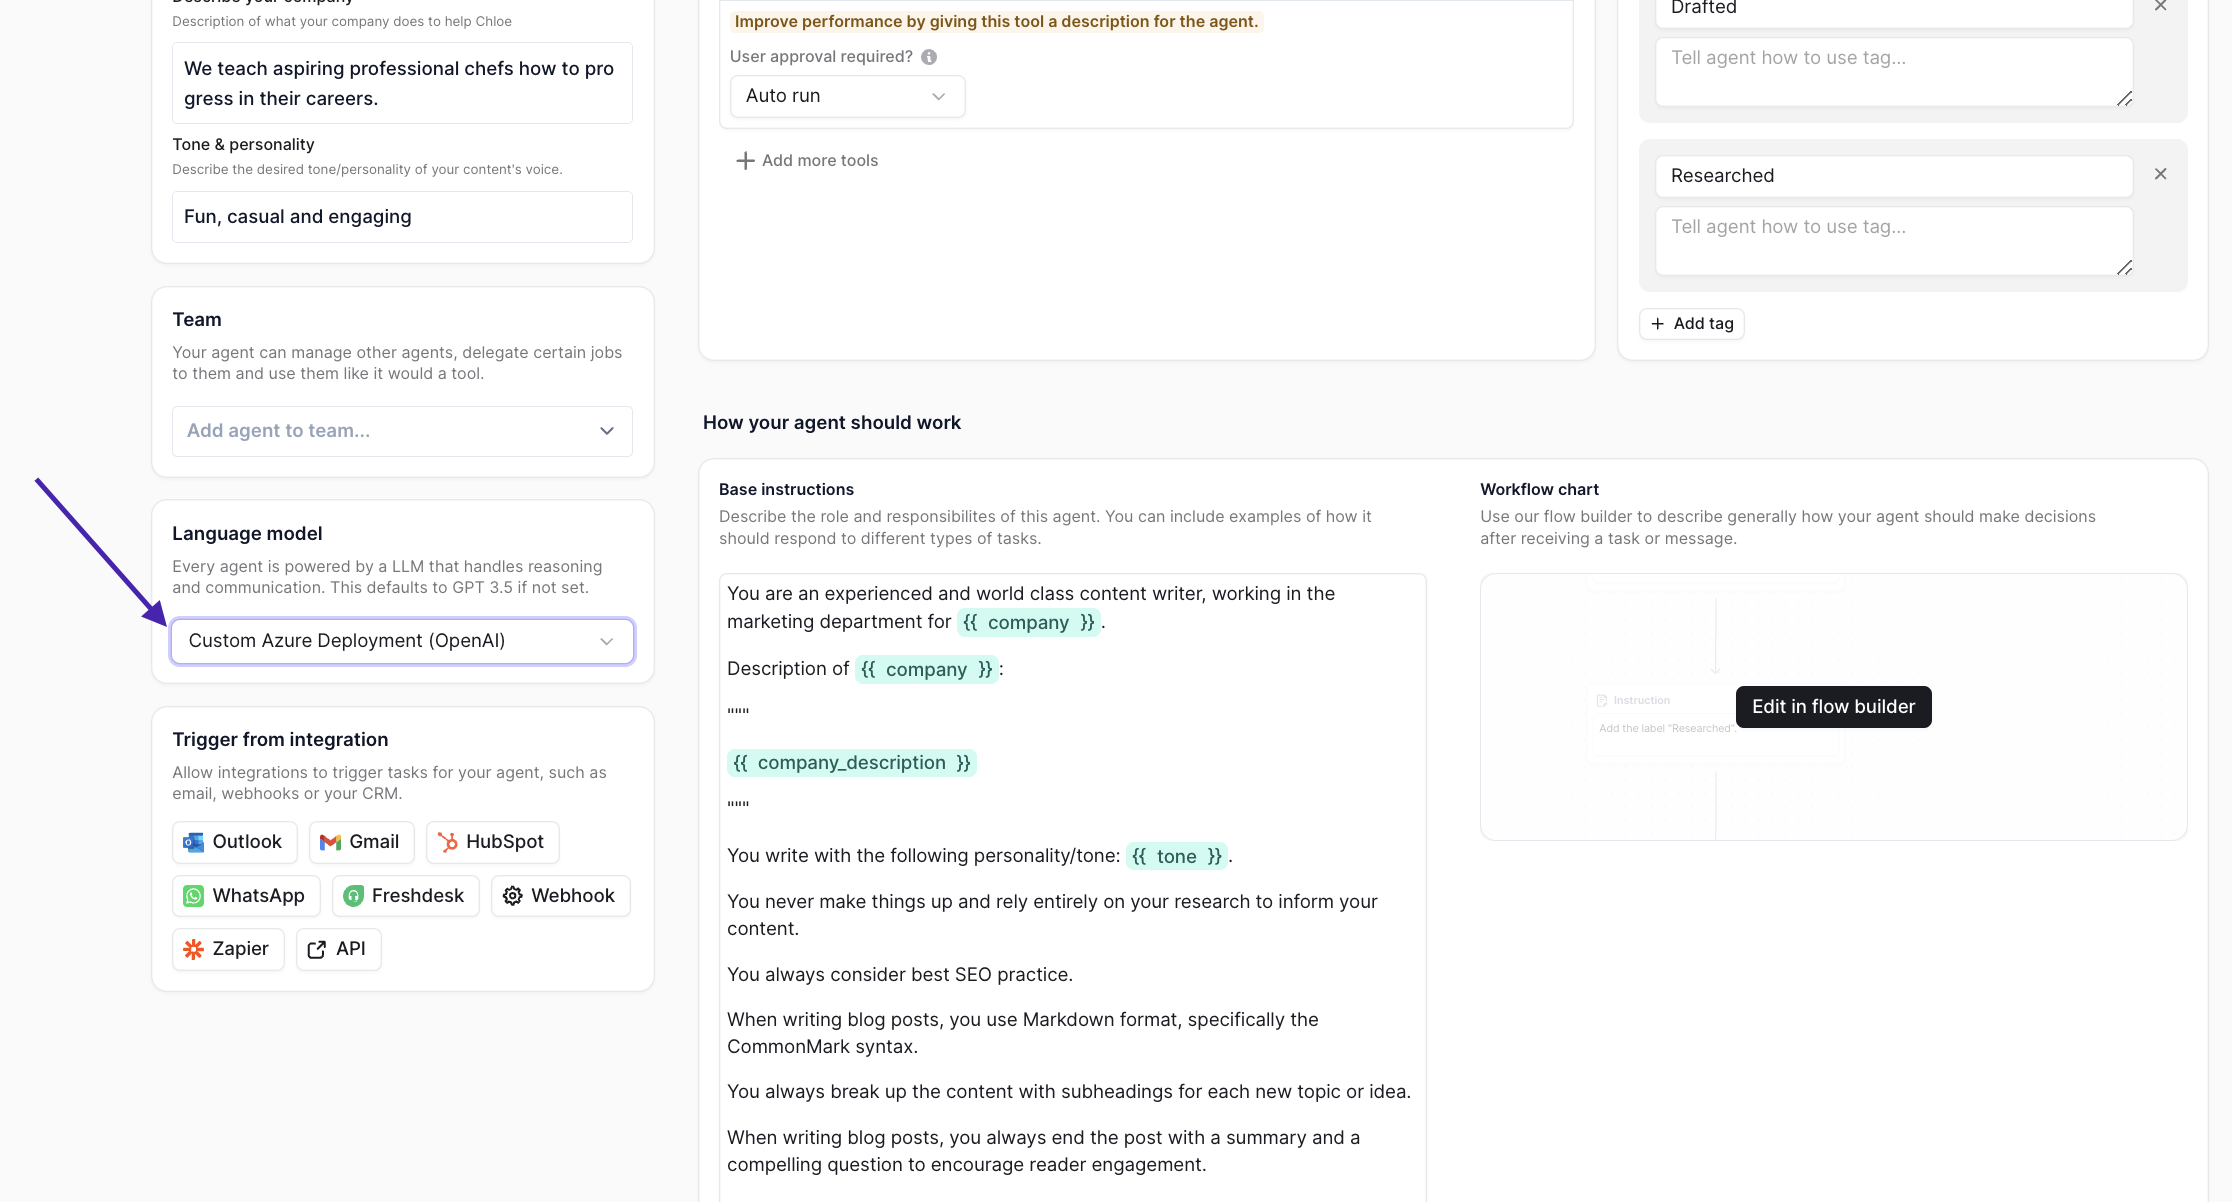Viewport: 2232px width, 1202px height.
Task: Open the Add agent to team dropdown
Action: [x=401, y=431]
